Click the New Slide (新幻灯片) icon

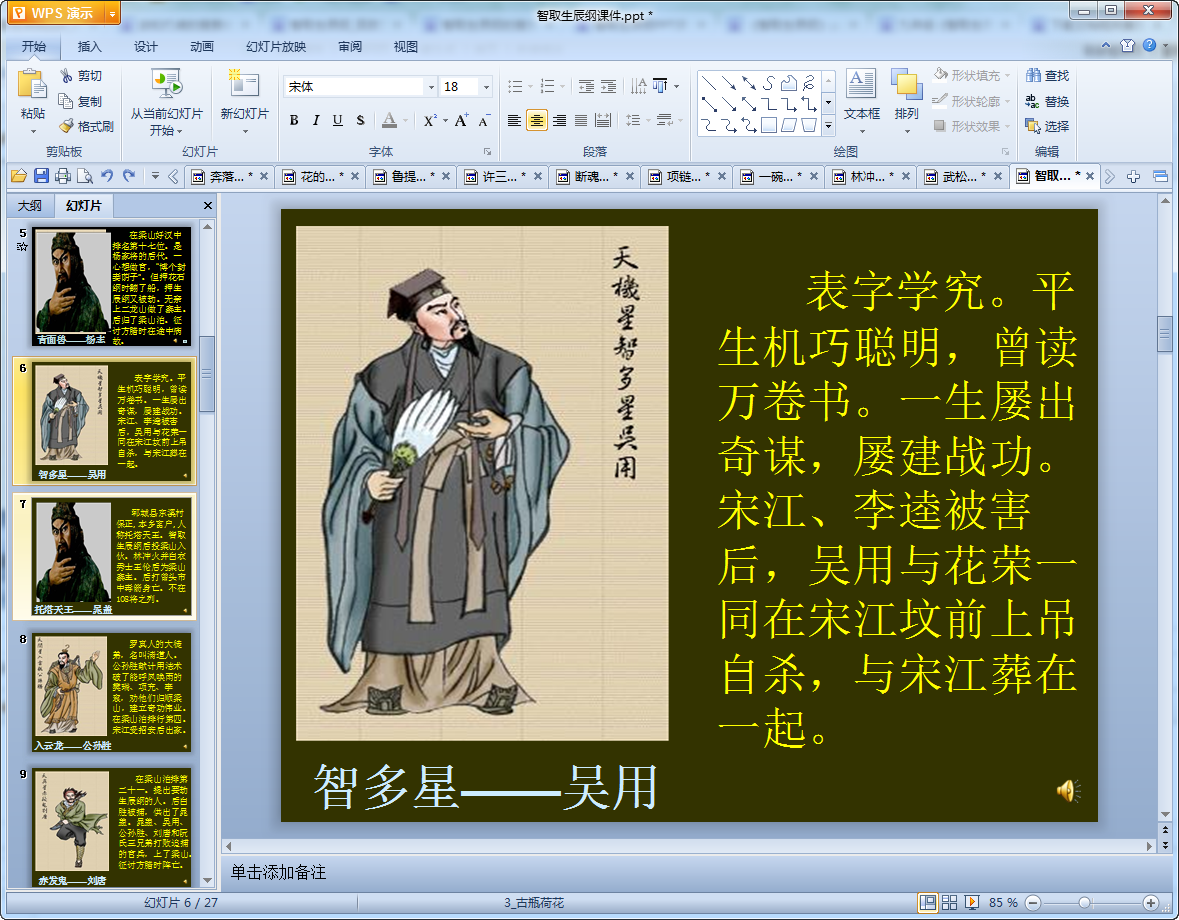coord(244,84)
